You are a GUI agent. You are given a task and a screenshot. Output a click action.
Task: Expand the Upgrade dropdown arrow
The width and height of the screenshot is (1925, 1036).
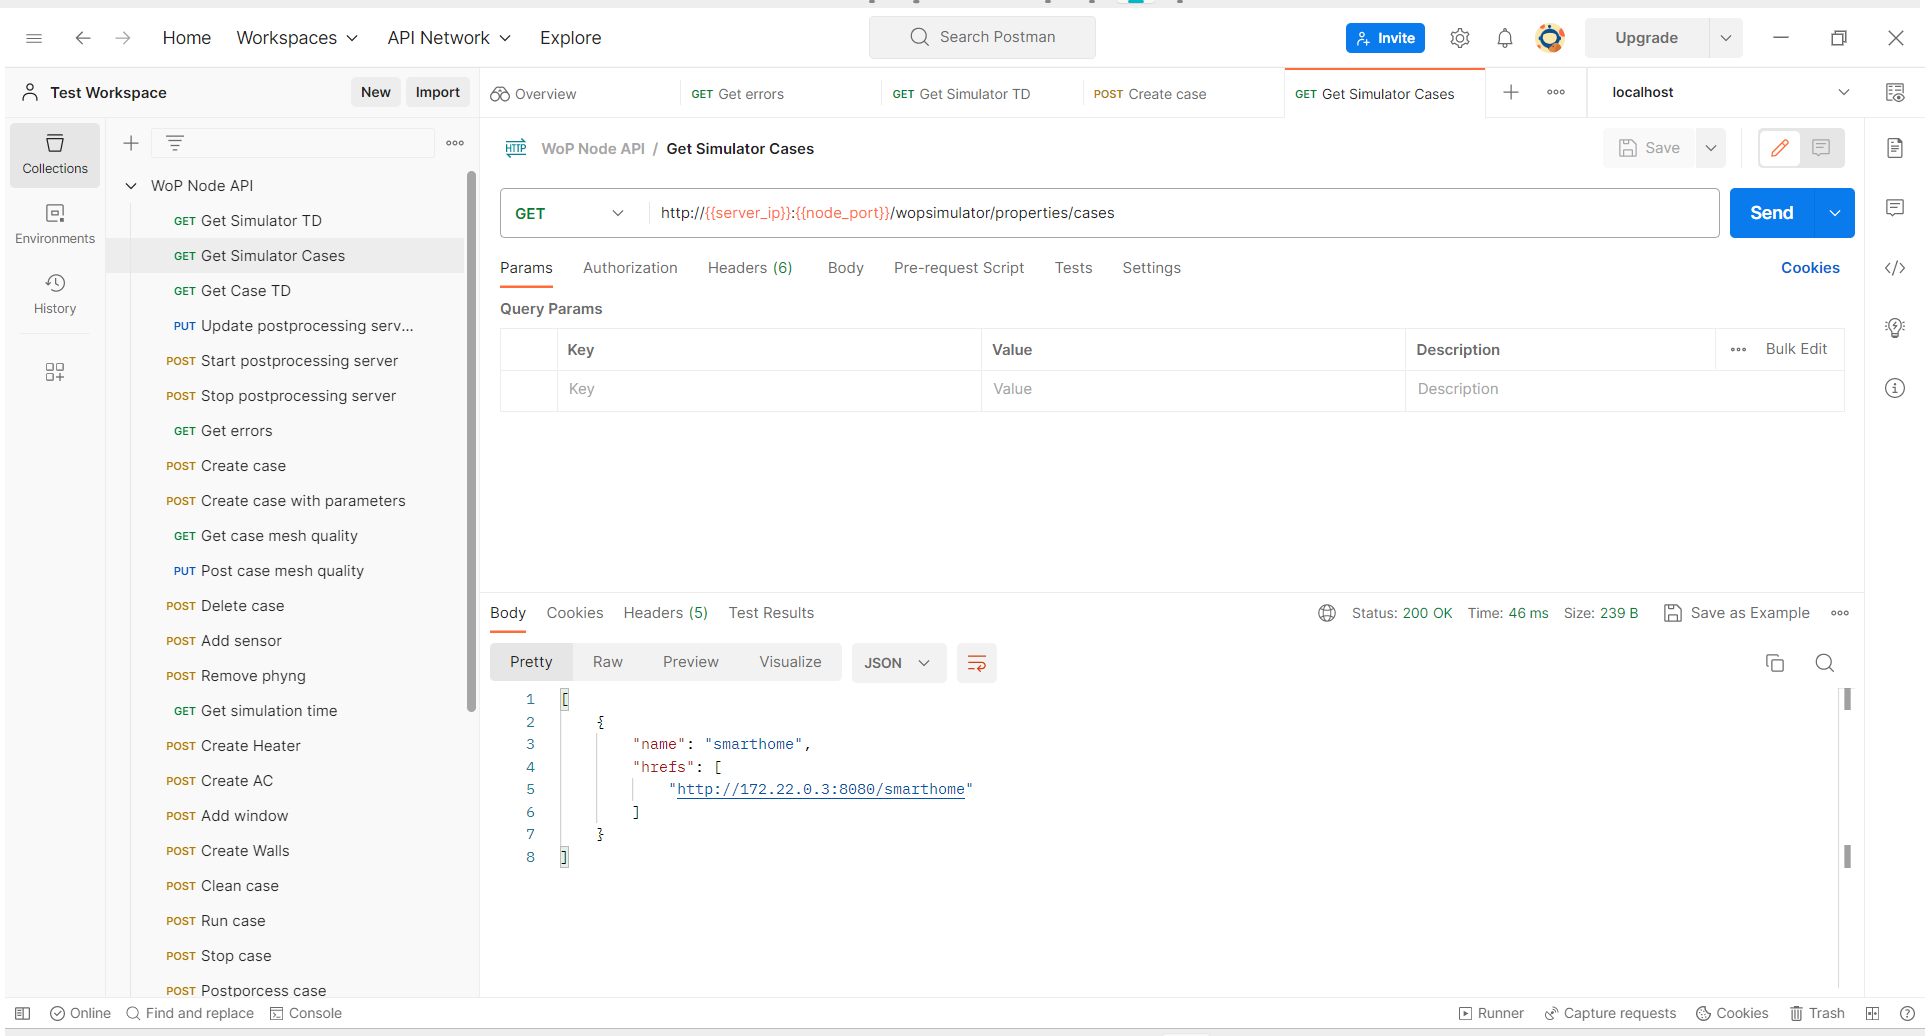(1725, 38)
